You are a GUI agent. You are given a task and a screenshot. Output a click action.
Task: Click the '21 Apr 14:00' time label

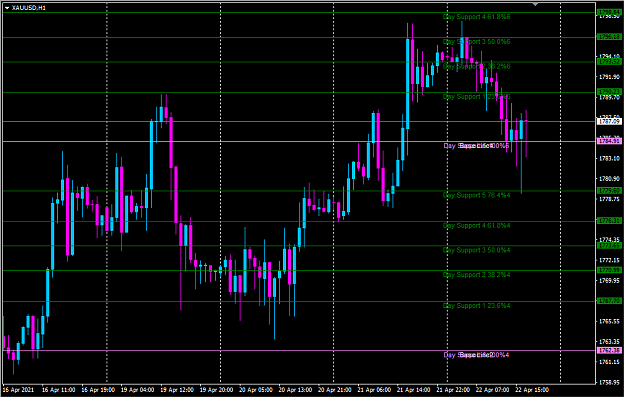click(414, 390)
